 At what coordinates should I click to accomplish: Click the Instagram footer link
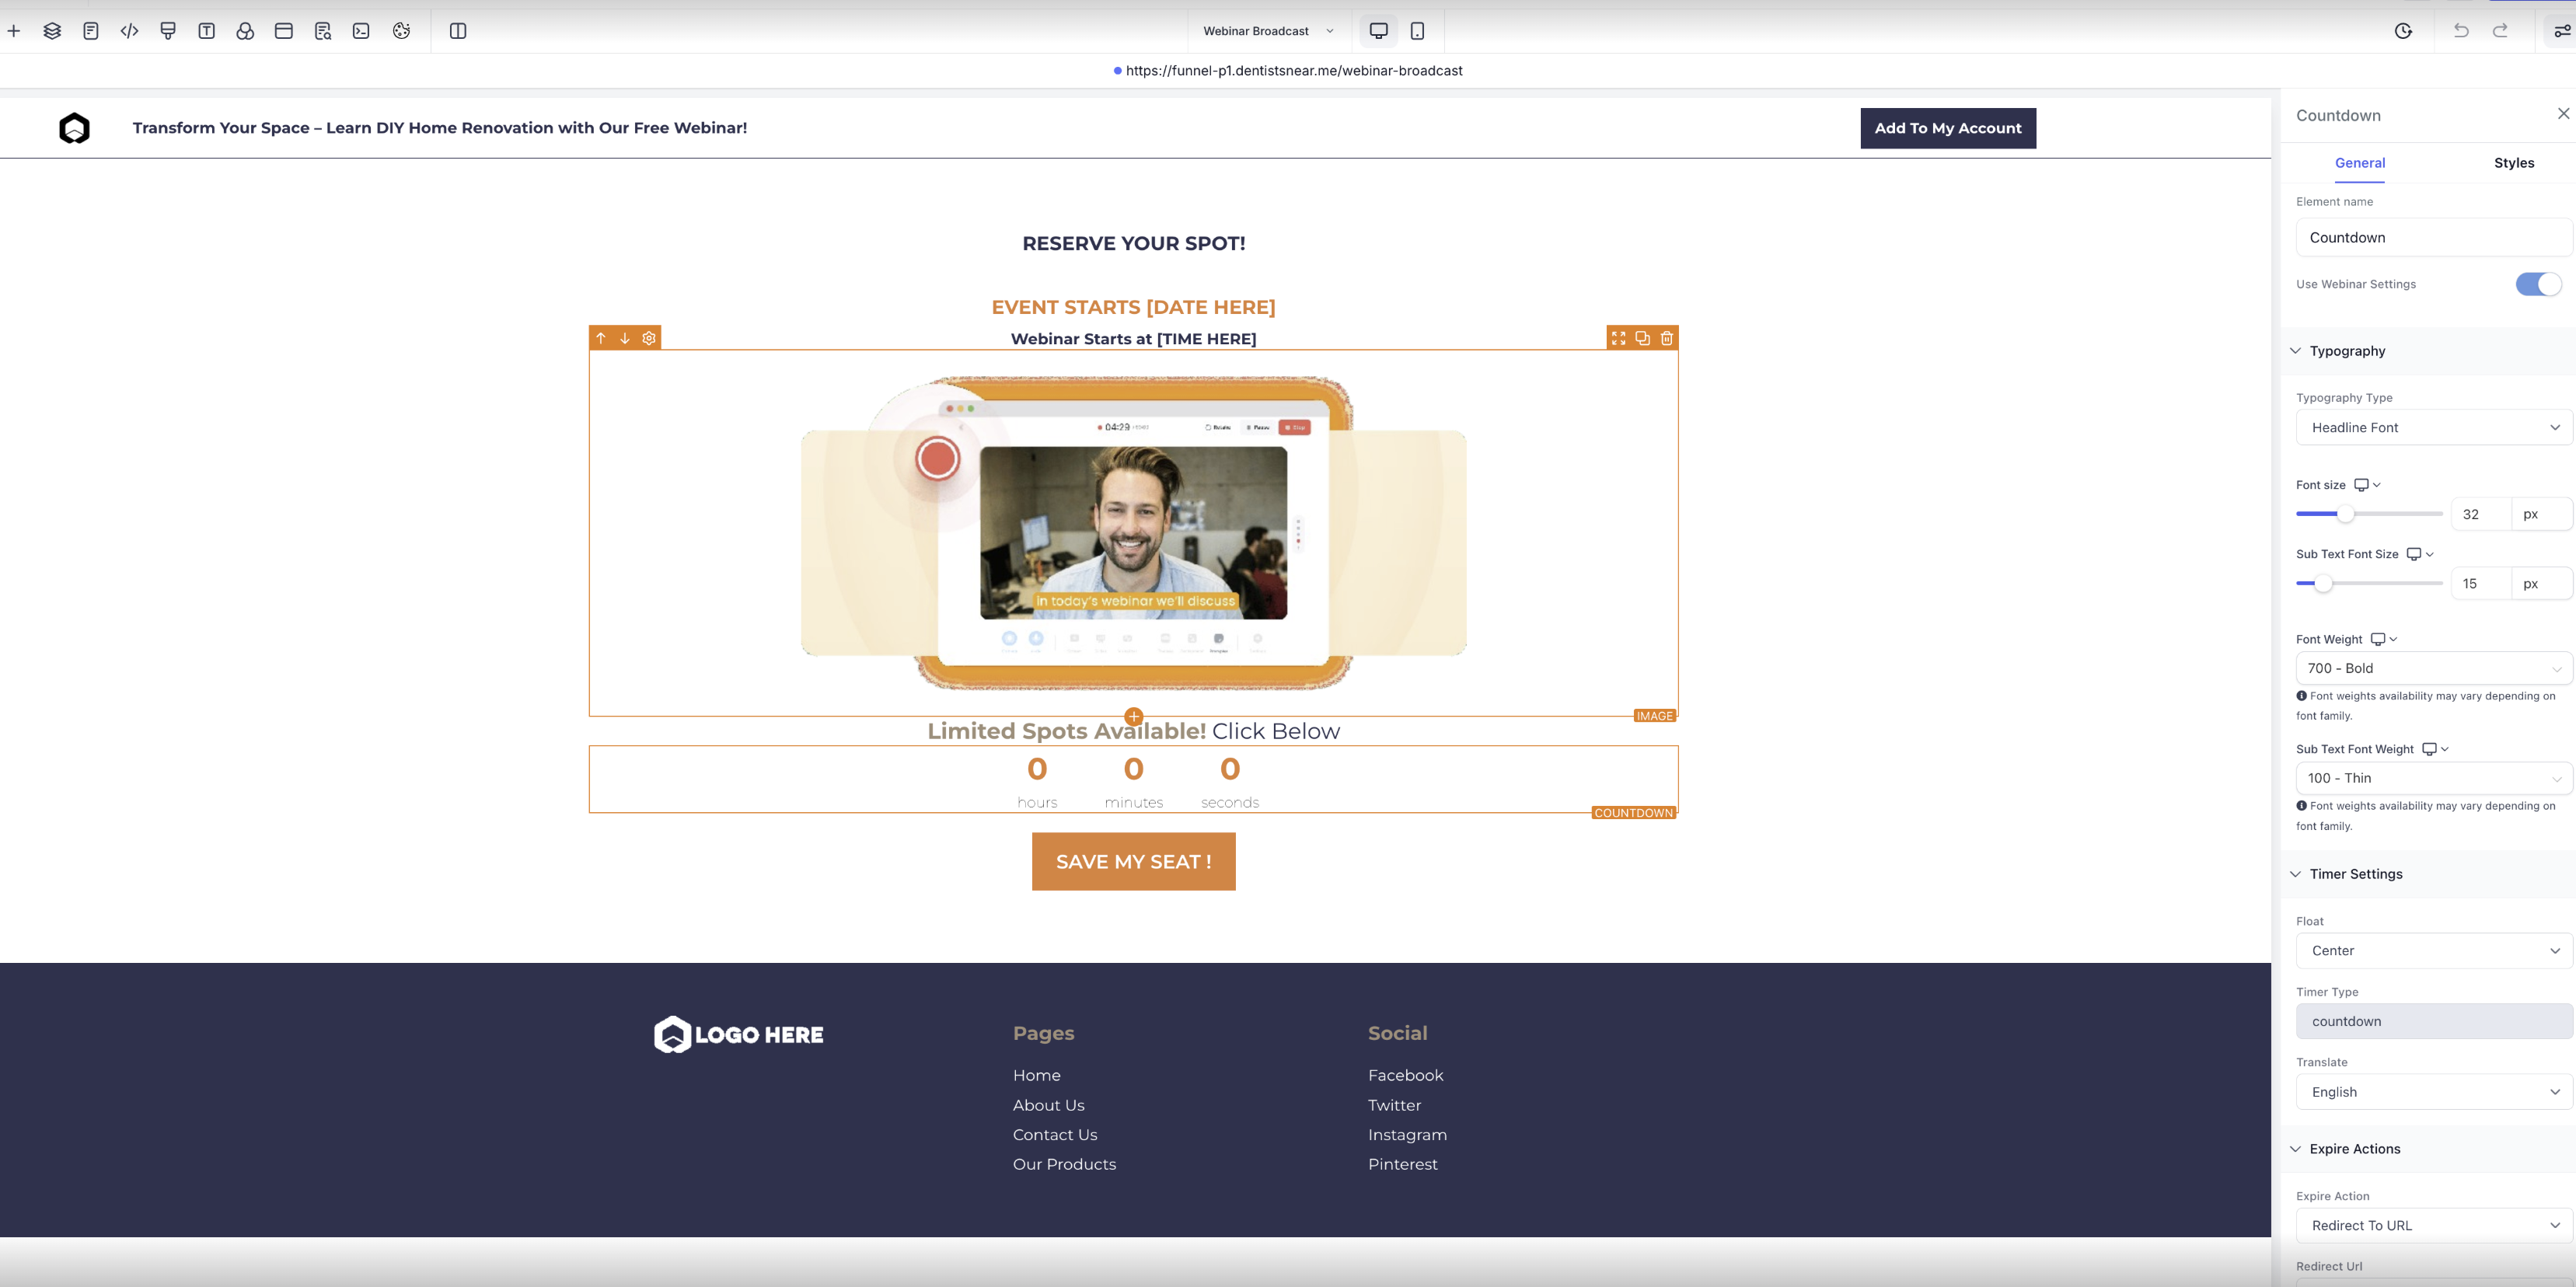pyautogui.click(x=1408, y=1135)
